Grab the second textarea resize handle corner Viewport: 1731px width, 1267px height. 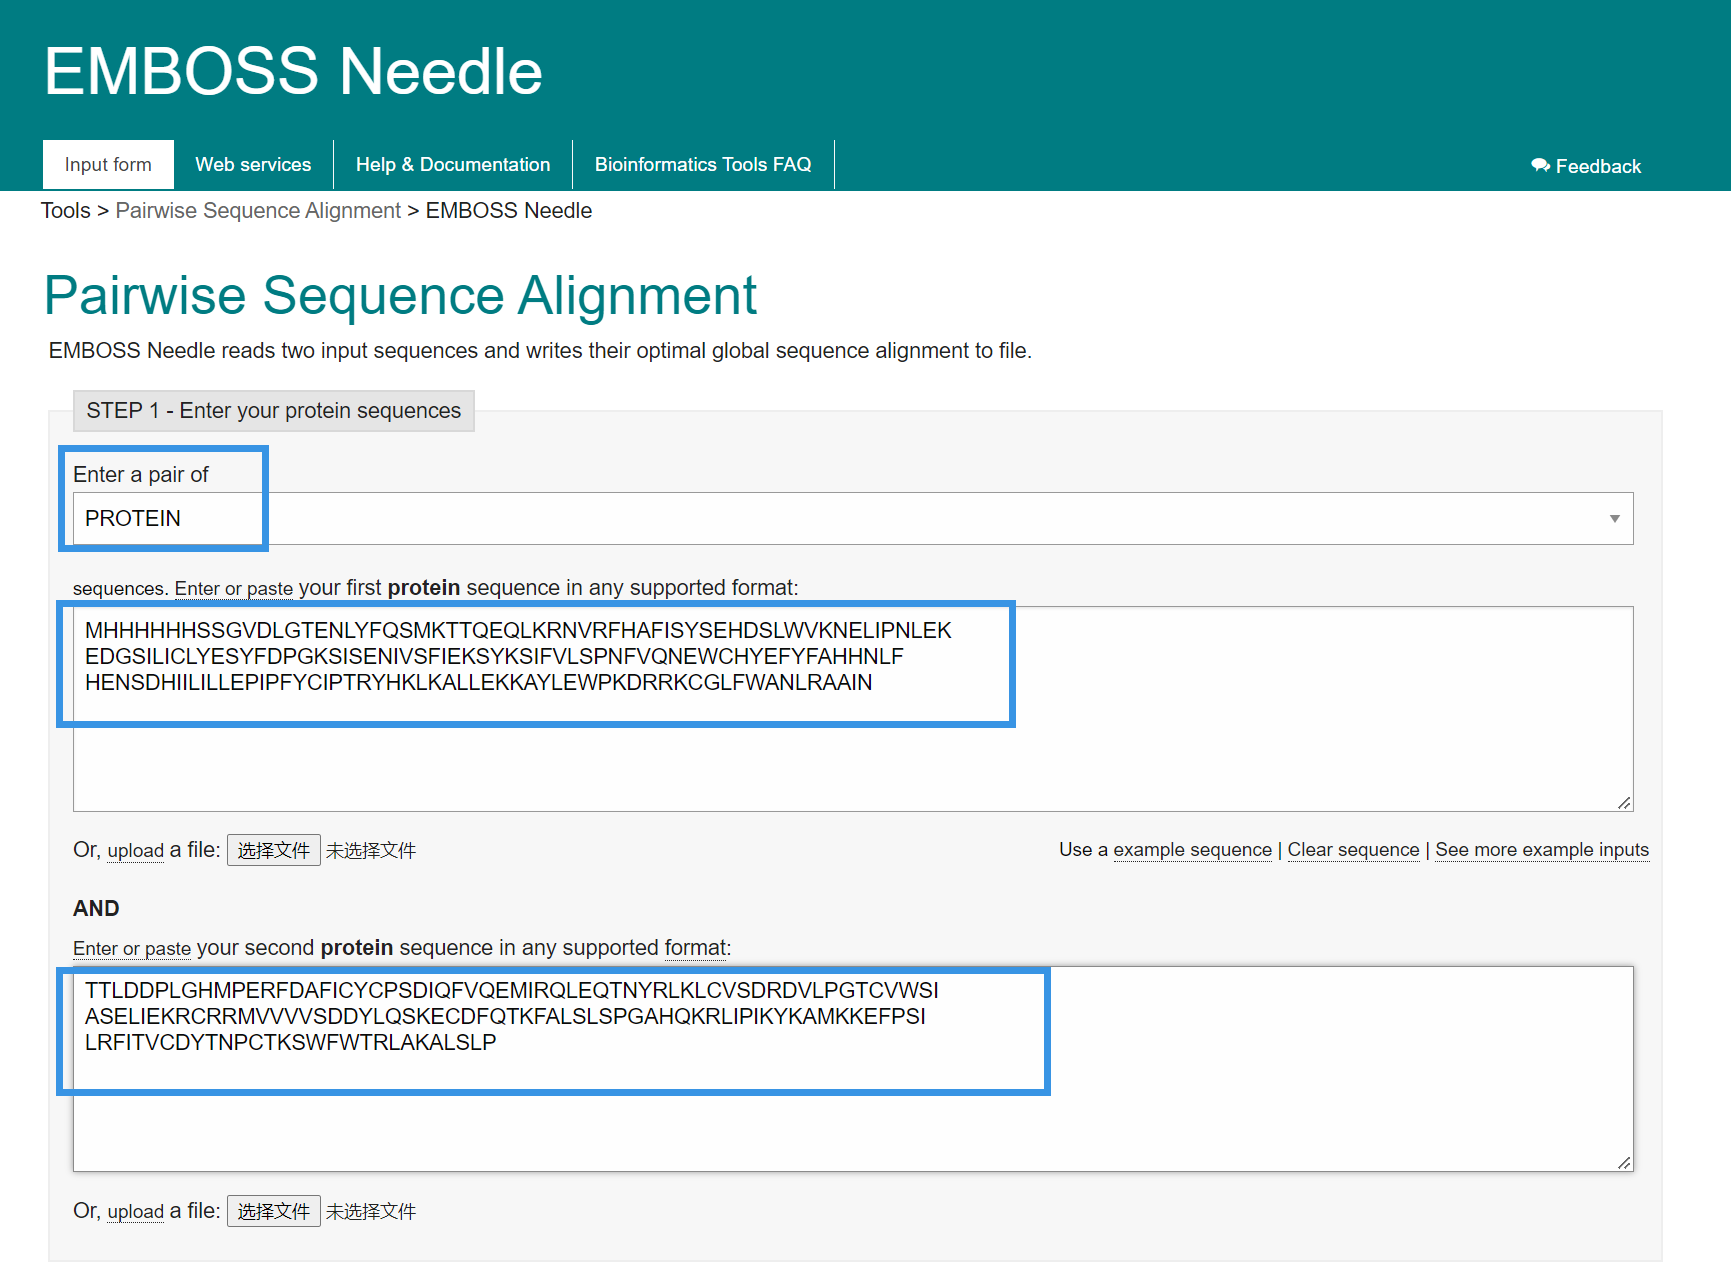coord(1624,1162)
